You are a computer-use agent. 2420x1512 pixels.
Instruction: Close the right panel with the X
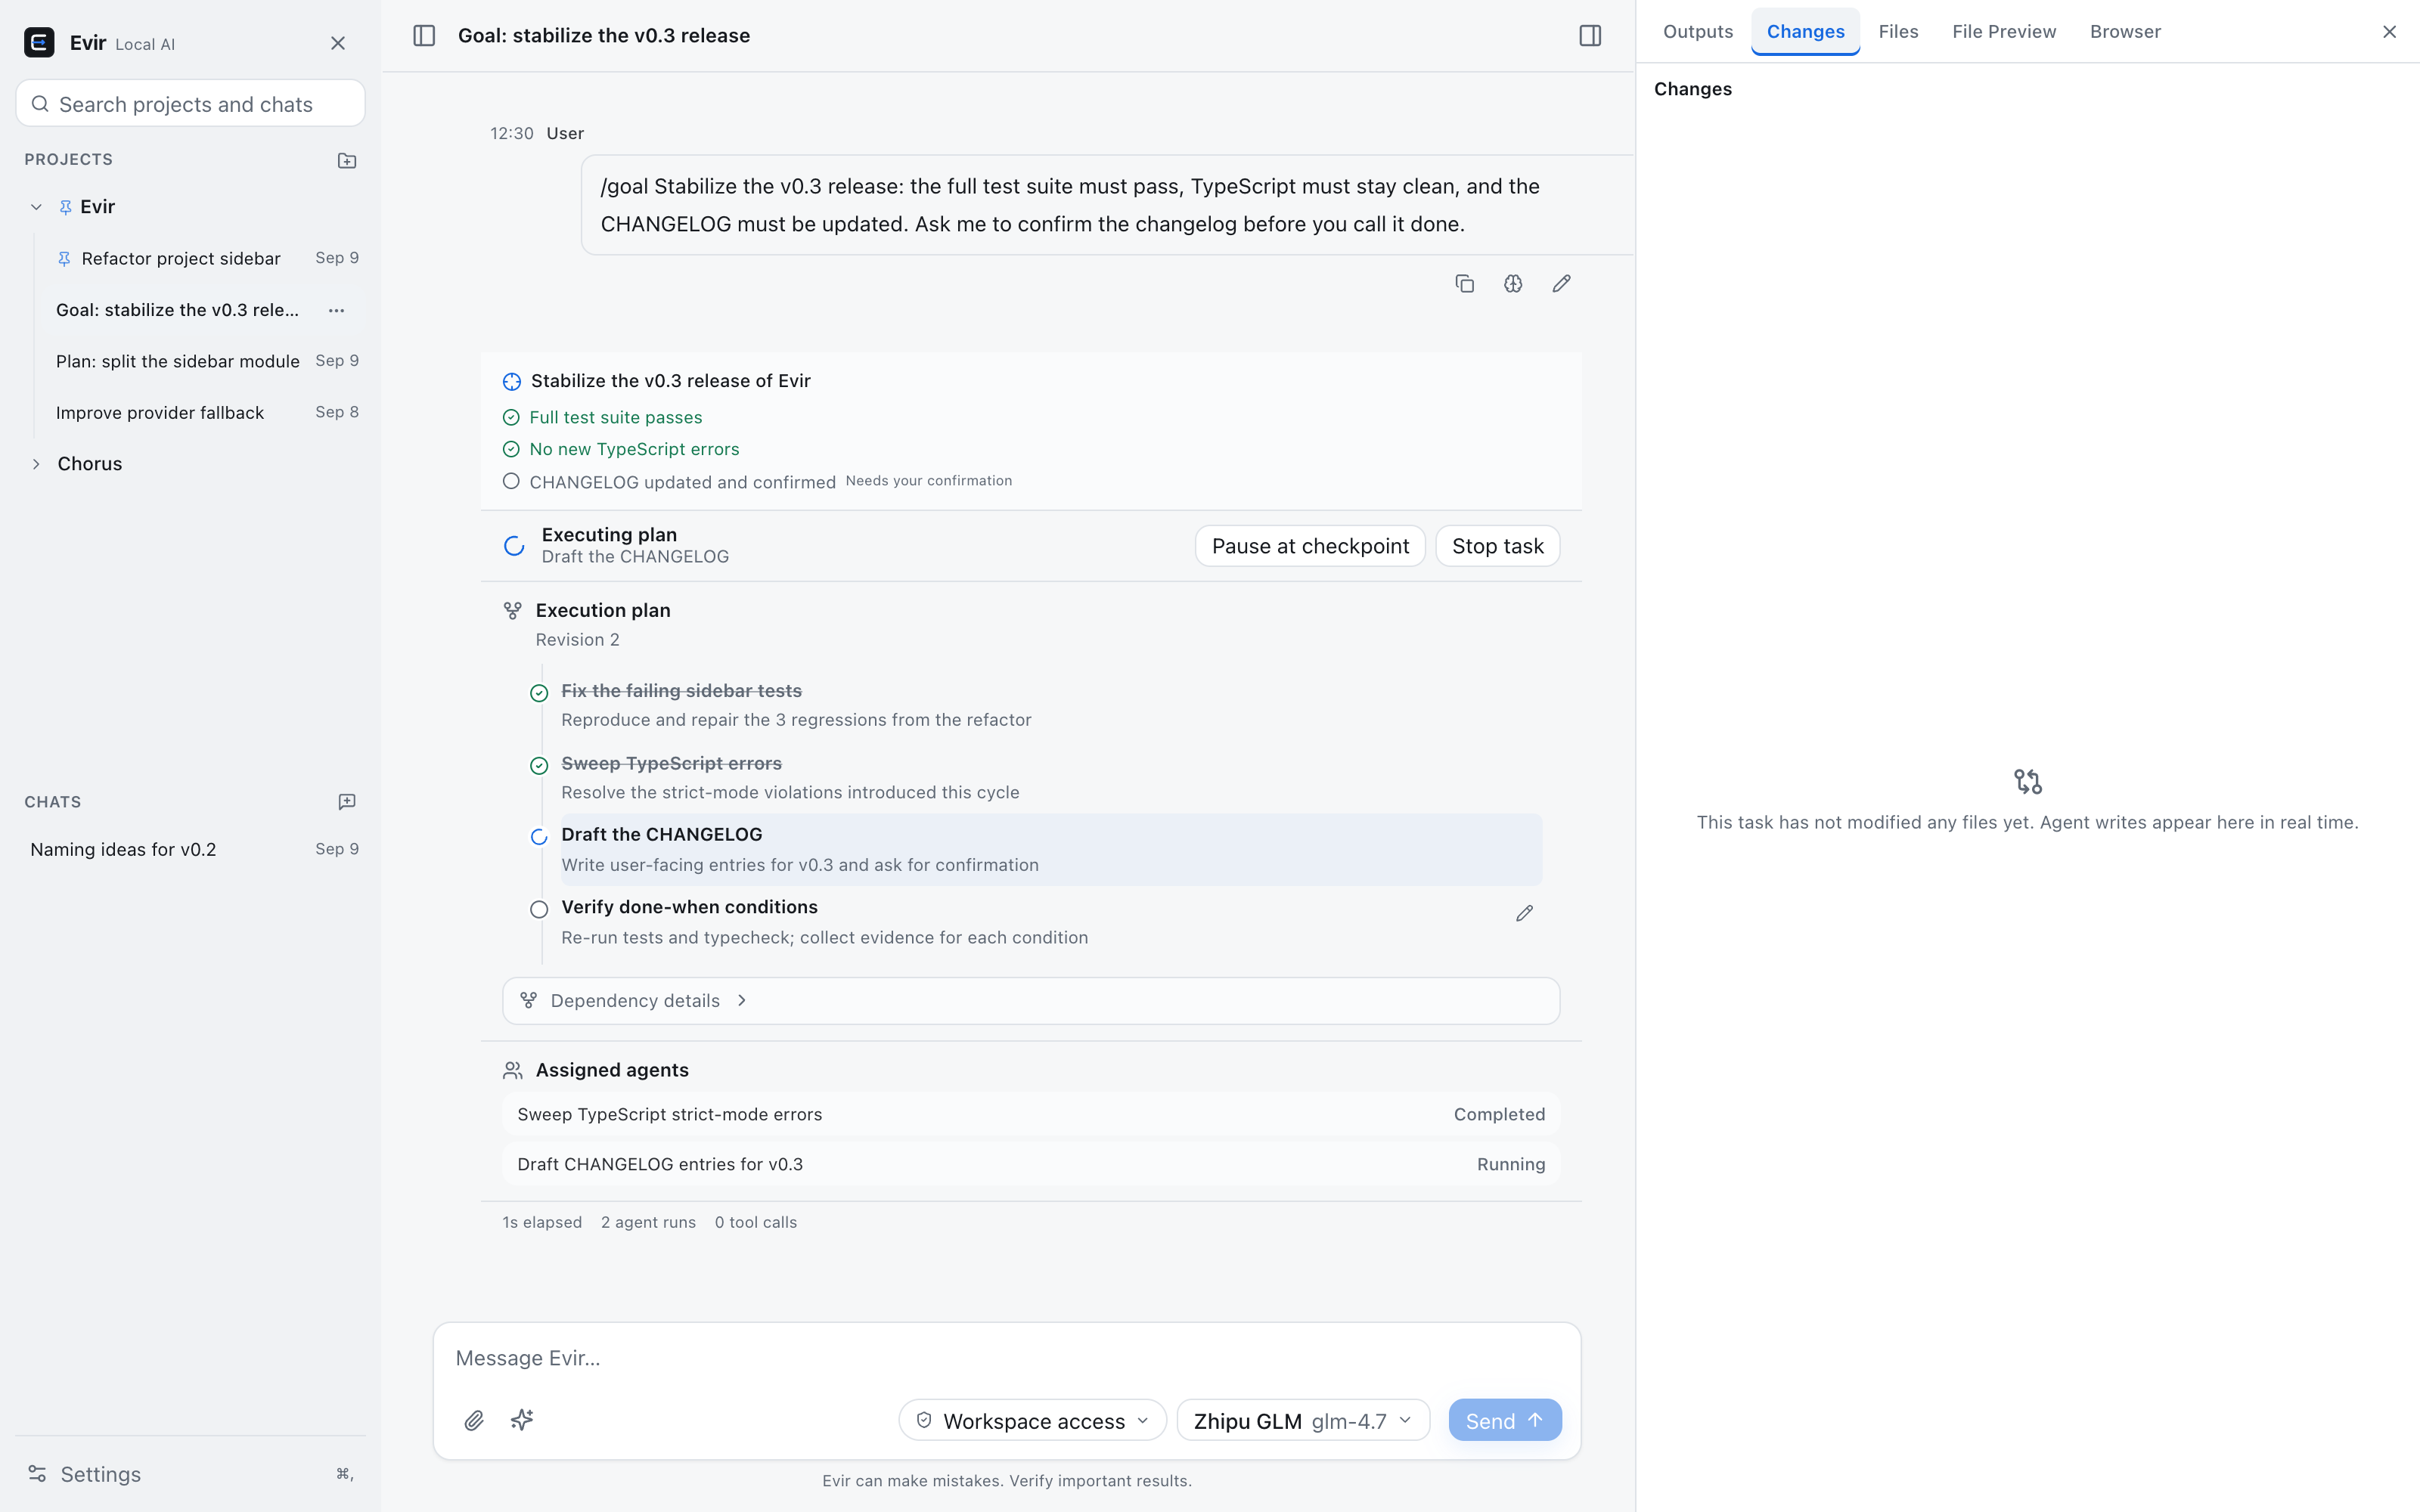pyautogui.click(x=2389, y=32)
